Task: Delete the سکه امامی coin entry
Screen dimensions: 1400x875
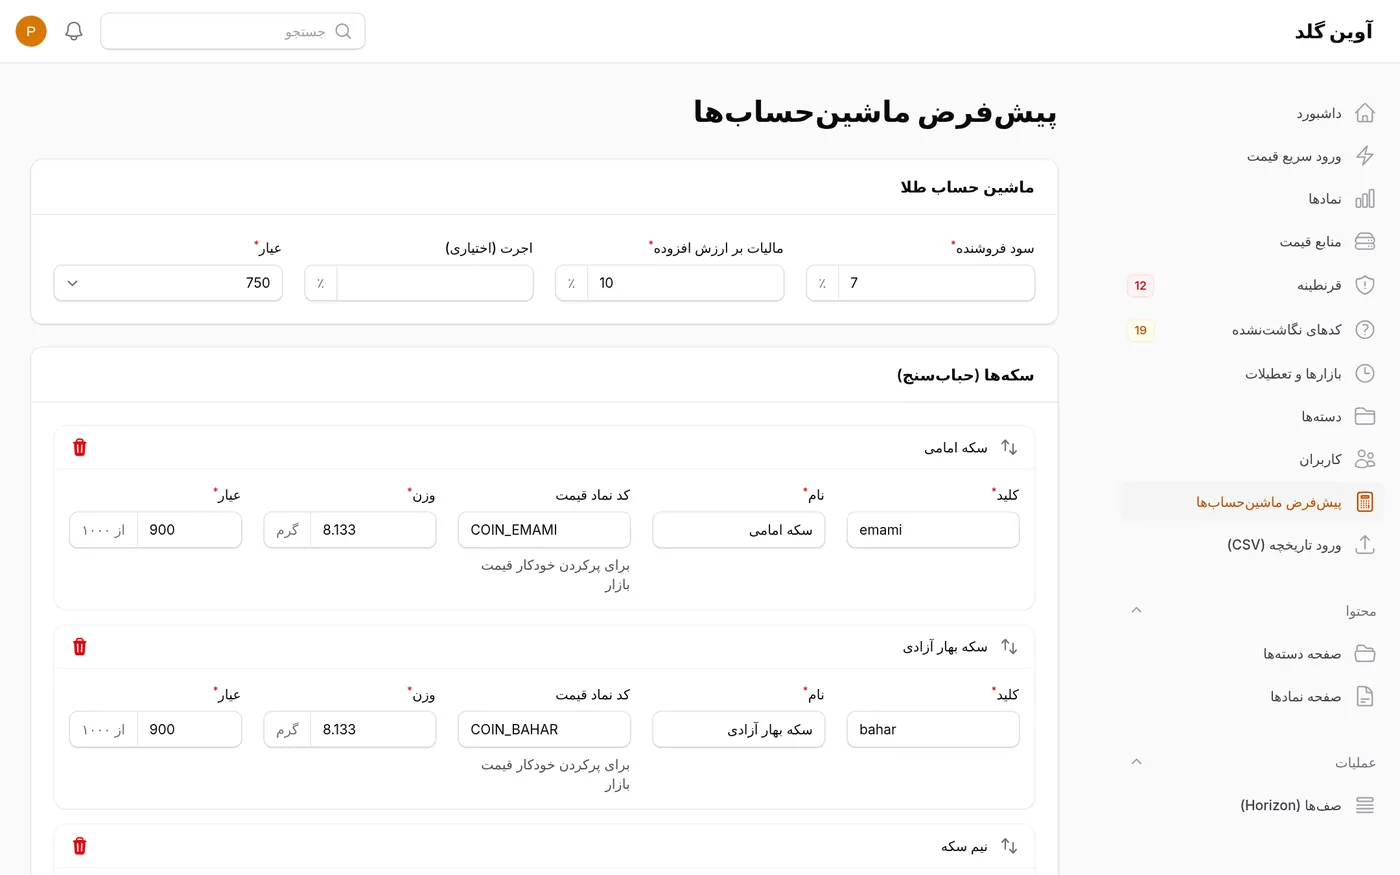Action: click(x=80, y=447)
